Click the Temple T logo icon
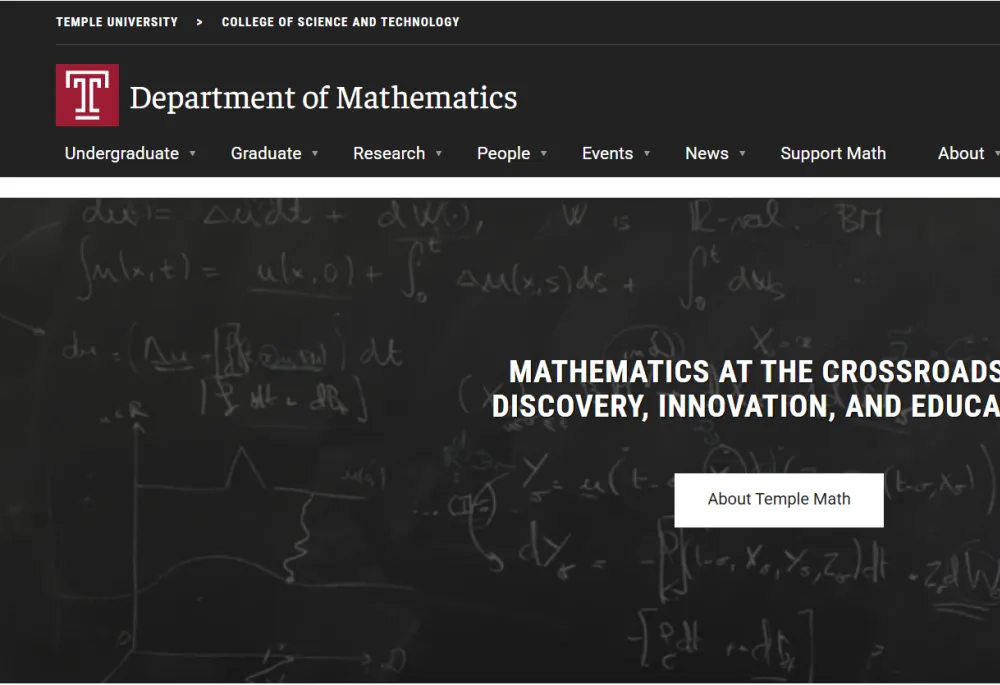Viewport: 1000px width, 685px height. click(87, 95)
